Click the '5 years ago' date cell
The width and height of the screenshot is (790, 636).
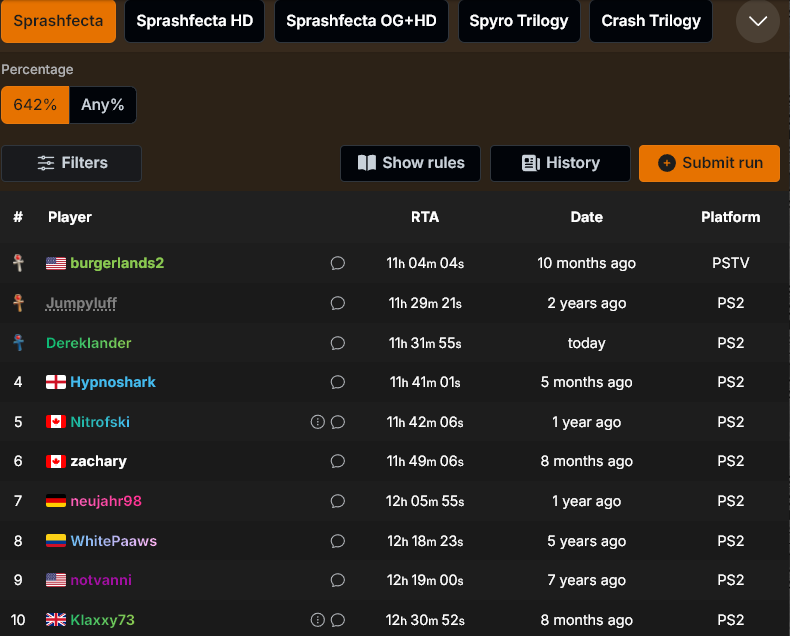(586, 541)
